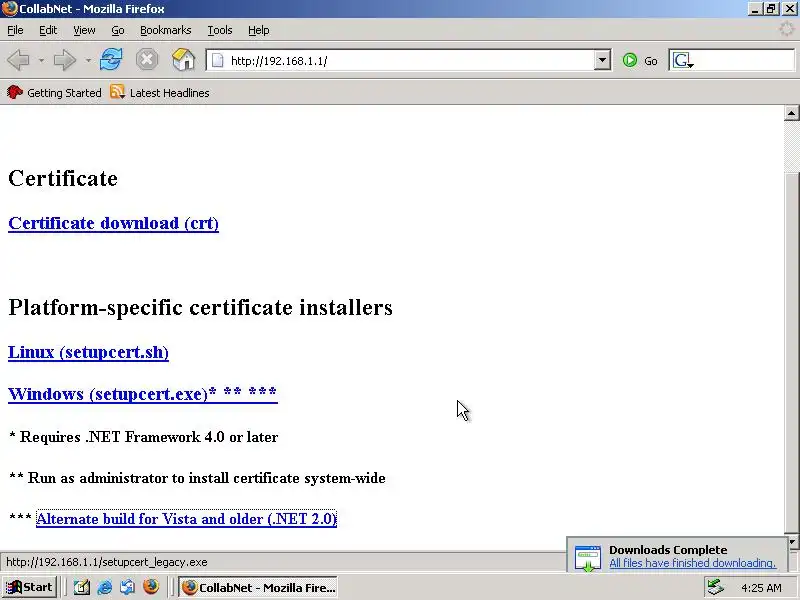
Task: Click the status bar URL text setupcert_legacy.exe
Action: 107,562
